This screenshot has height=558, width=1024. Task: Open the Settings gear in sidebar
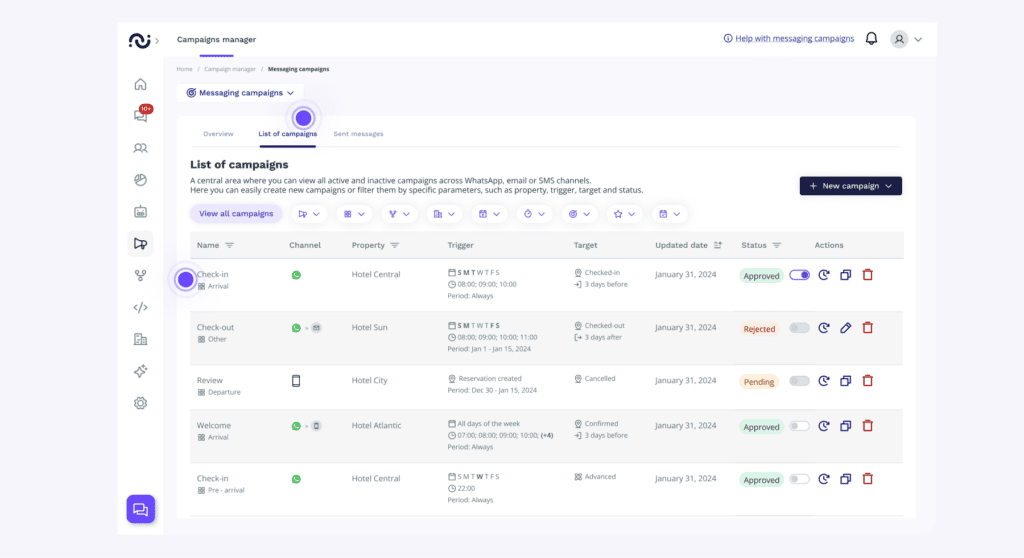[140, 403]
